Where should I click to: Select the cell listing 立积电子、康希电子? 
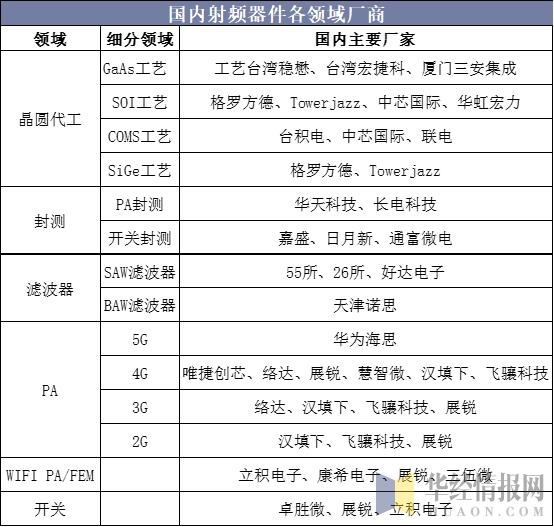(366, 475)
